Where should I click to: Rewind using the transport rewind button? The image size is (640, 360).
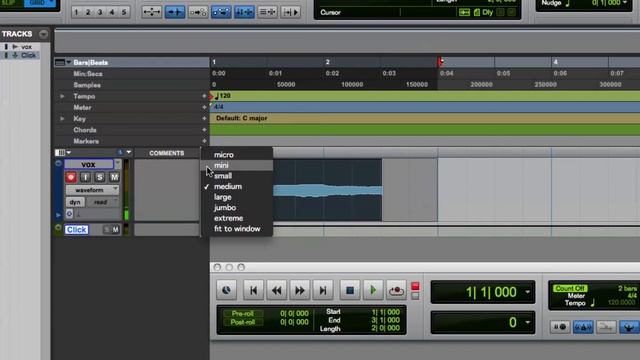pyautogui.click(x=276, y=290)
